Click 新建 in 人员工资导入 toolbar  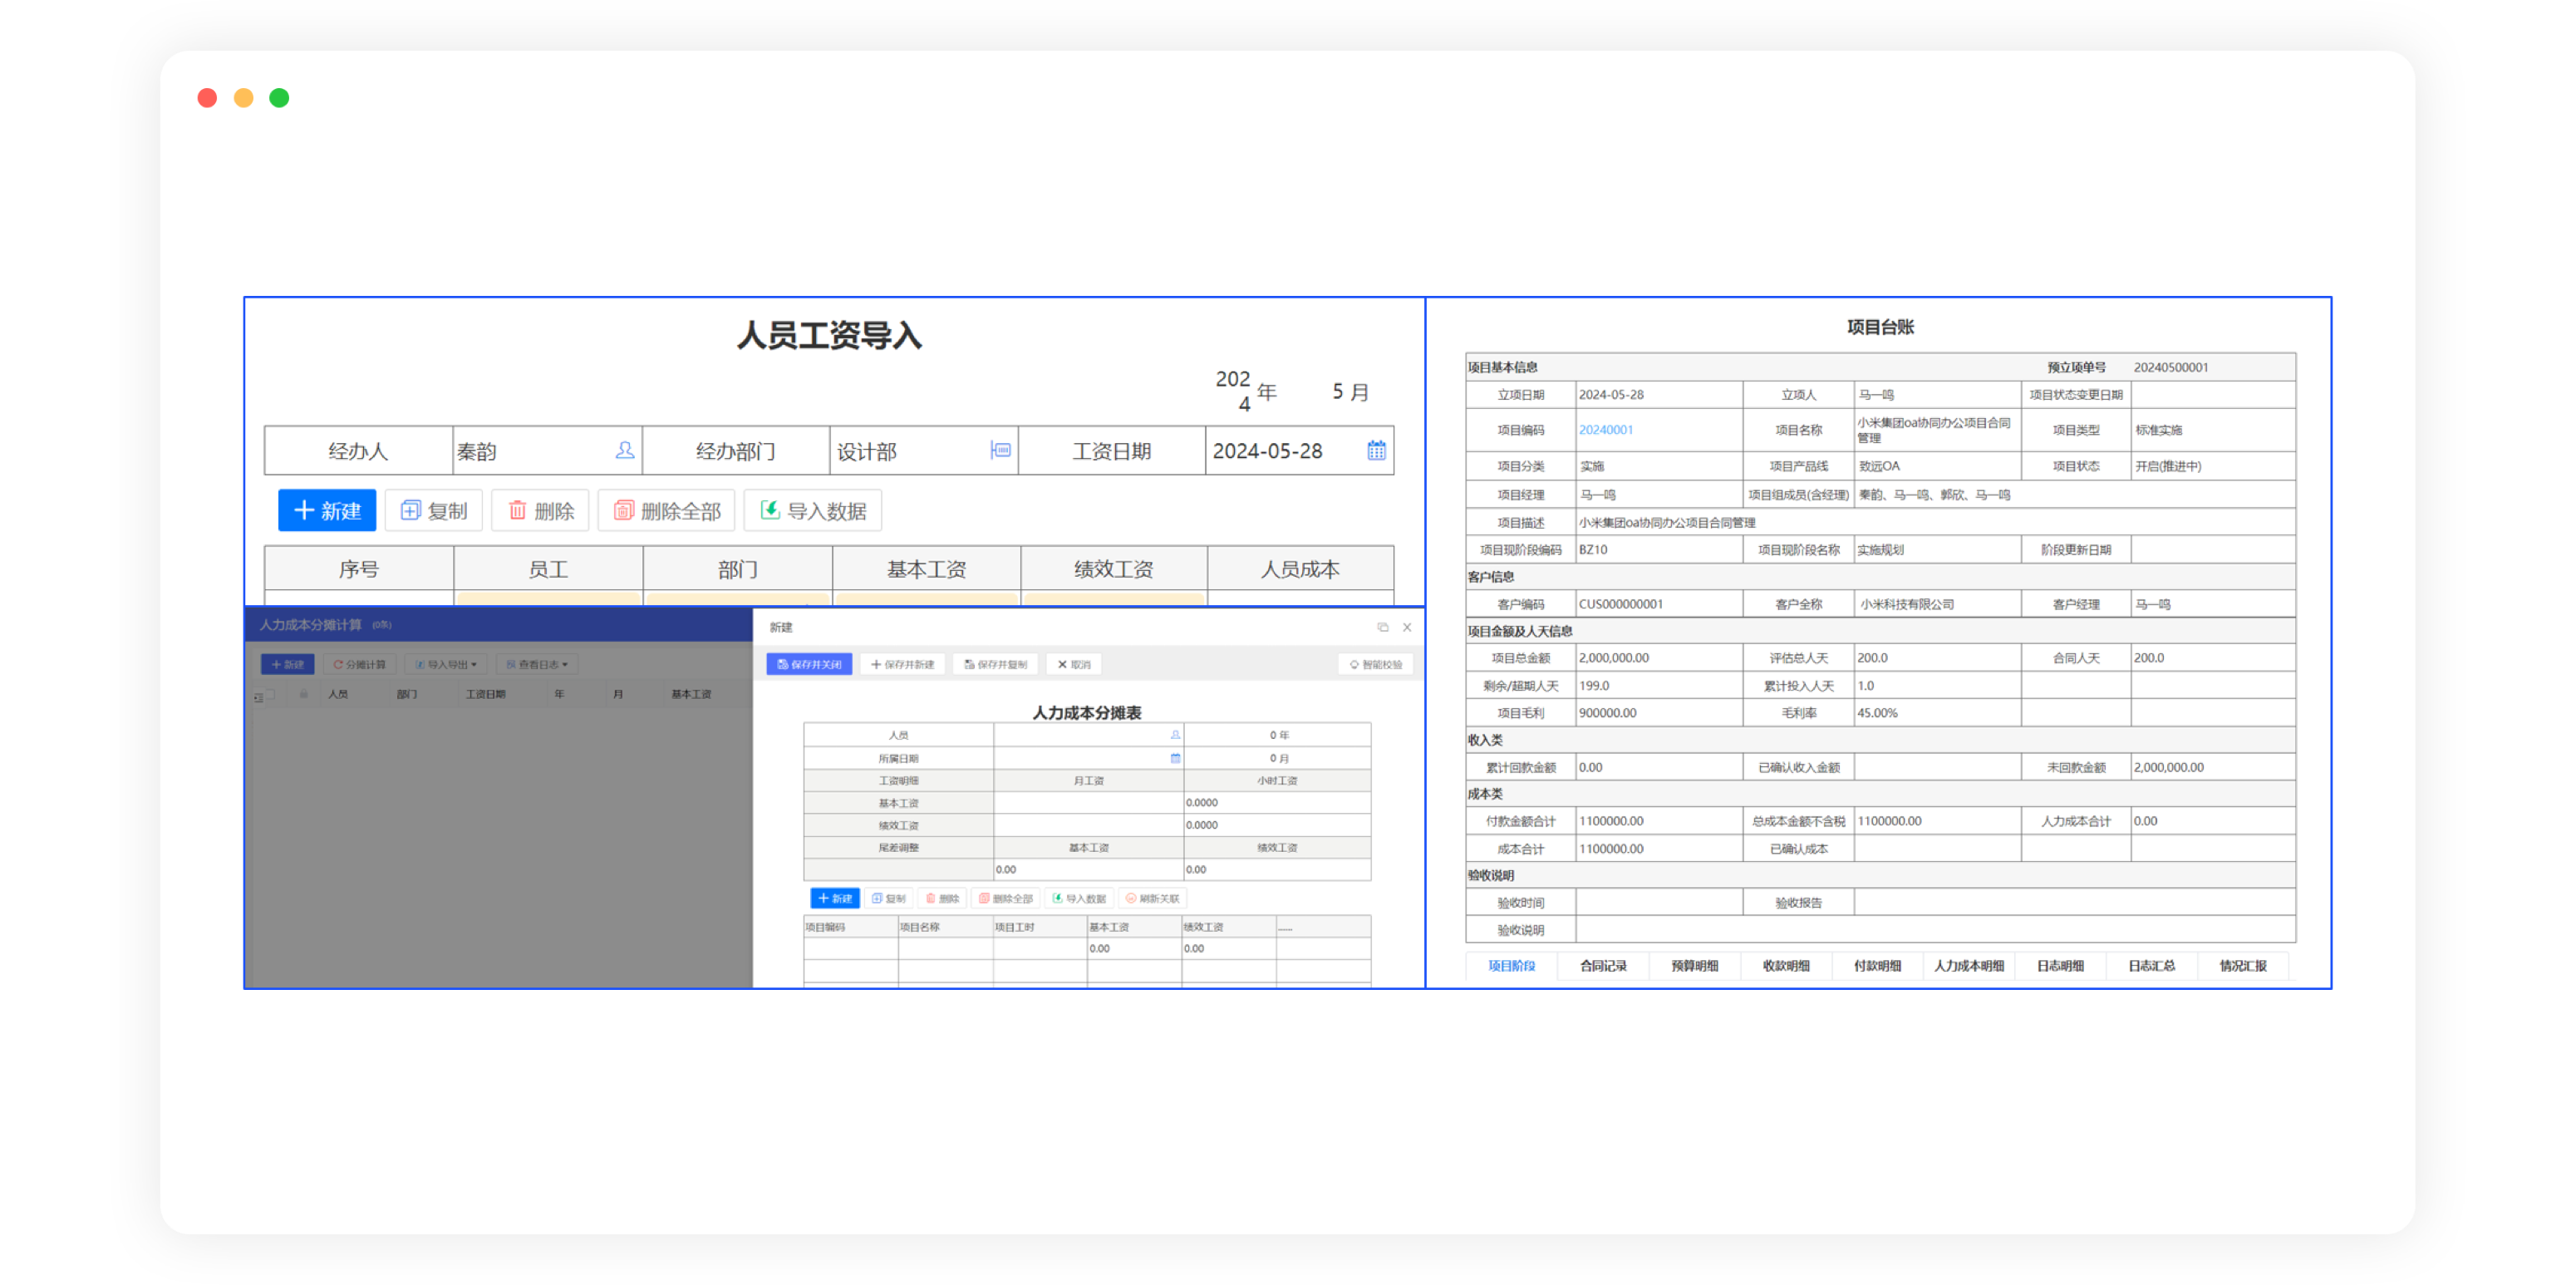327,511
